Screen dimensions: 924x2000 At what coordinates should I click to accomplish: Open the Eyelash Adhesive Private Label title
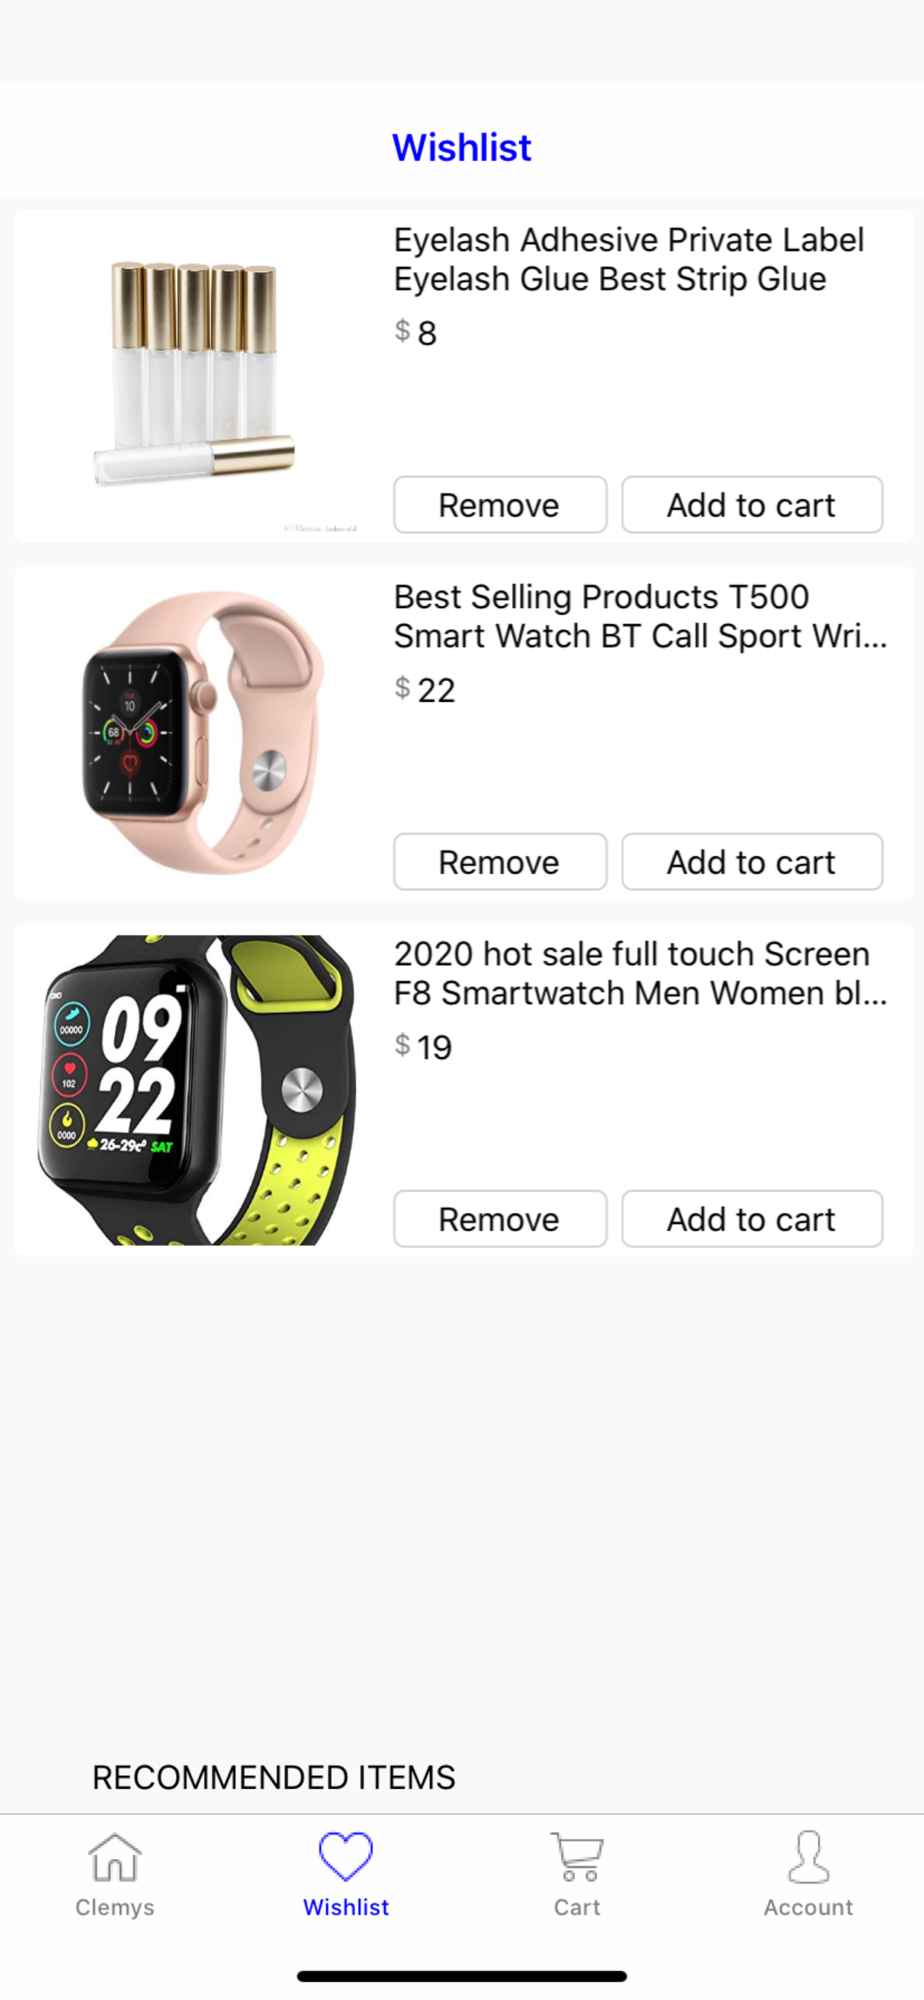point(629,259)
